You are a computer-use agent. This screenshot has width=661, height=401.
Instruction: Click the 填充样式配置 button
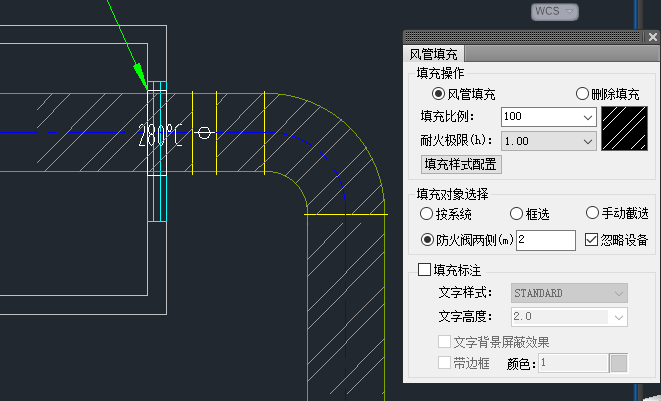[460, 164]
